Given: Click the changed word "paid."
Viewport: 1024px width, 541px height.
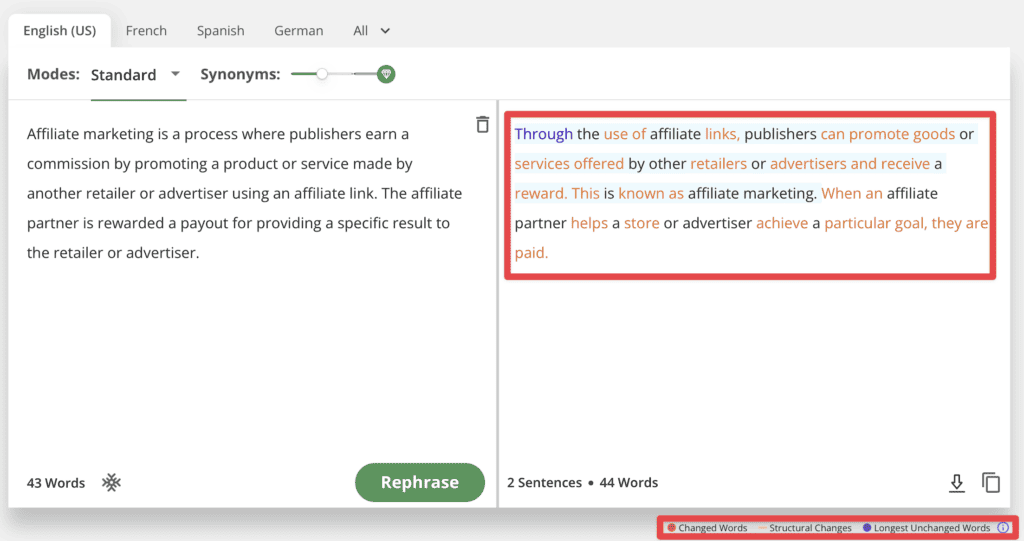Looking at the screenshot, I should tap(531, 253).
